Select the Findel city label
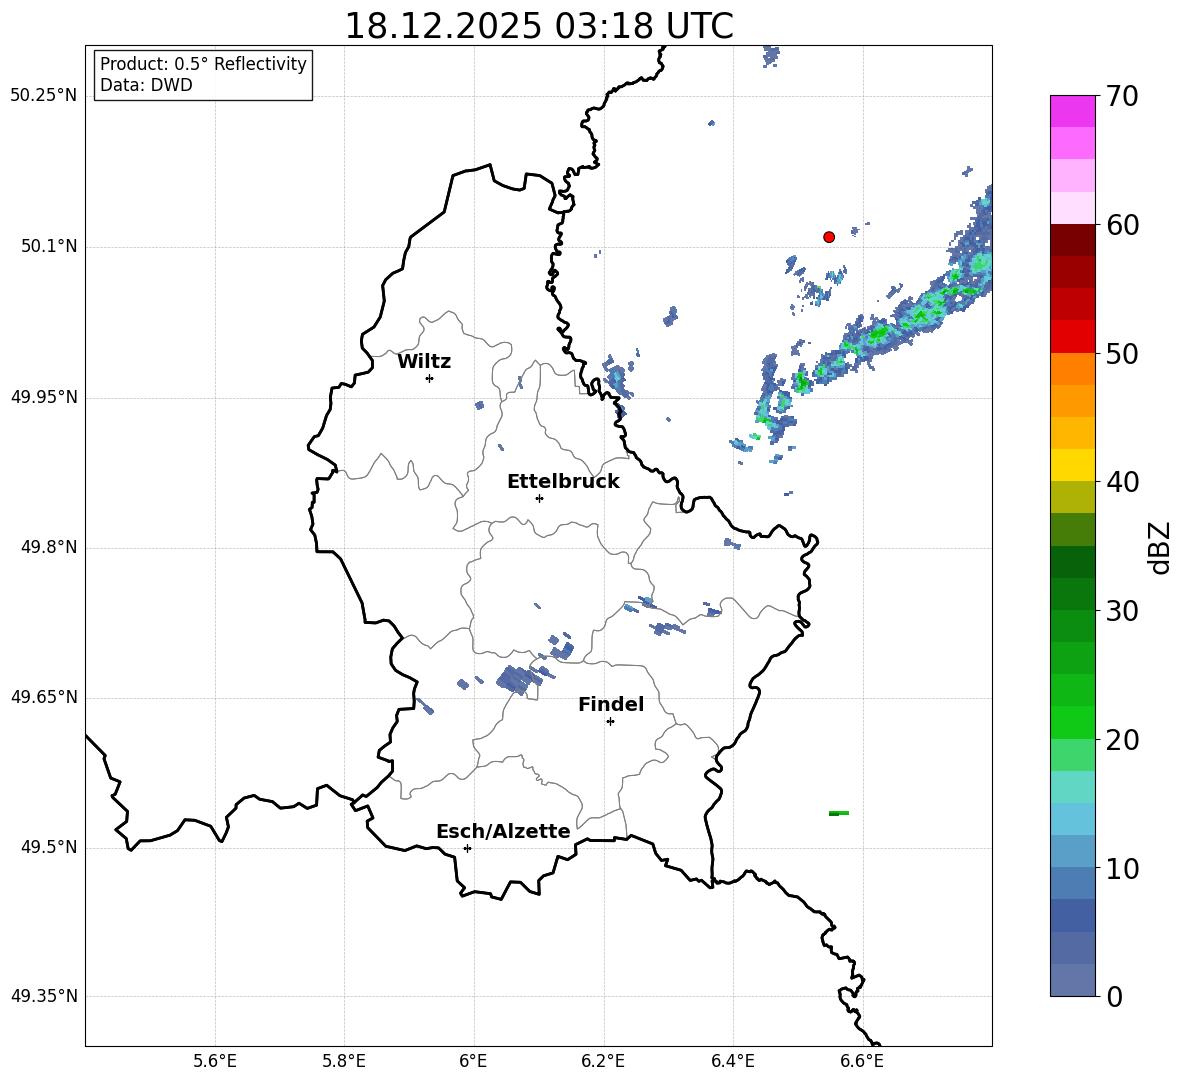The image size is (1184, 1081). pos(611,704)
